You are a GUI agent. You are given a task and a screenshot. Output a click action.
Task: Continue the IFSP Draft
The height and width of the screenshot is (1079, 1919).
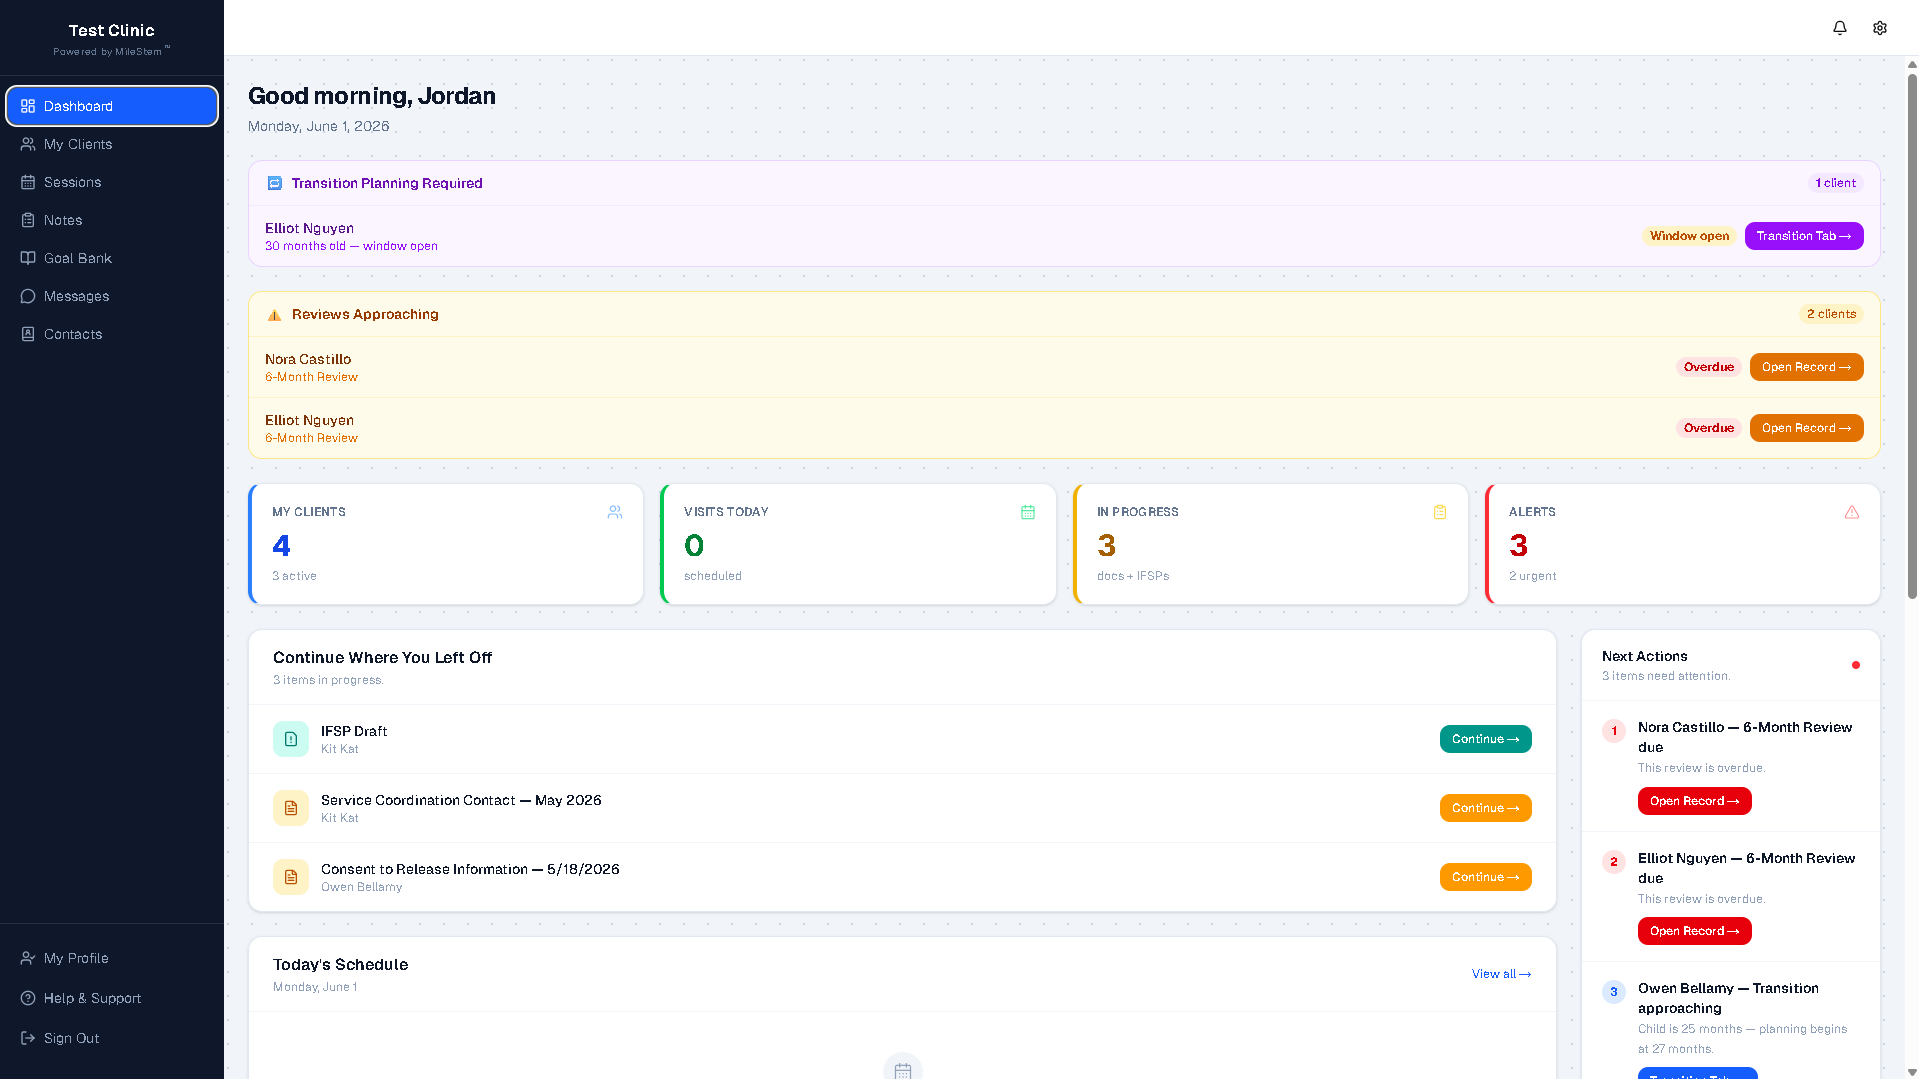pyautogui.click(x=1485, y=739)
